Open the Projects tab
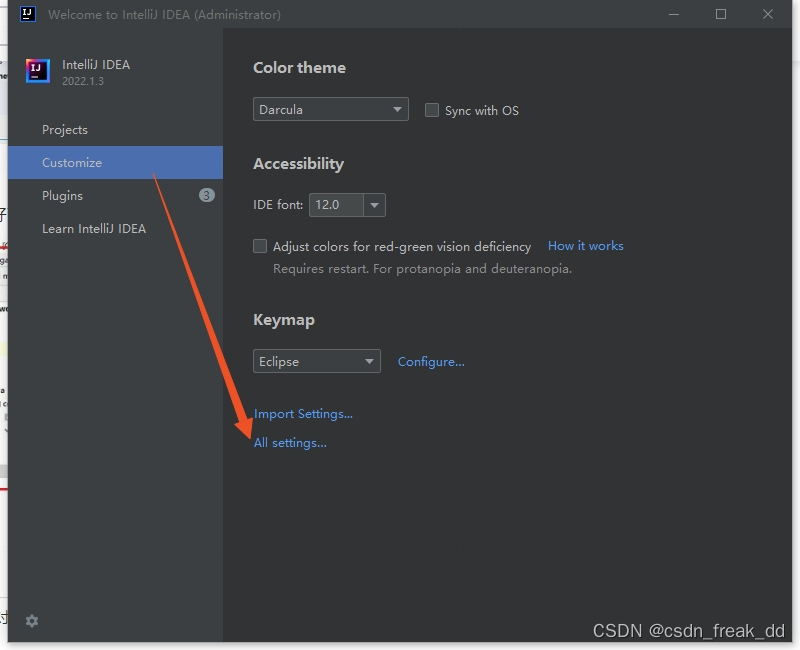Viewport: 800px width, 650px height. pos(115,130)
